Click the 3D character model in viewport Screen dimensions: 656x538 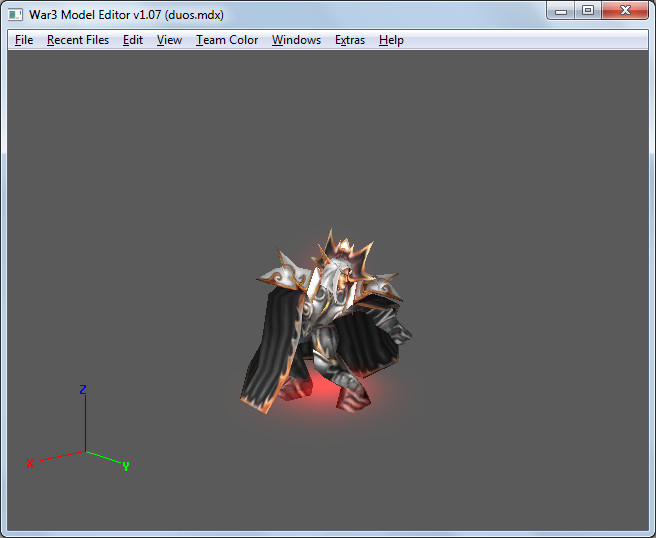(325, 322)
